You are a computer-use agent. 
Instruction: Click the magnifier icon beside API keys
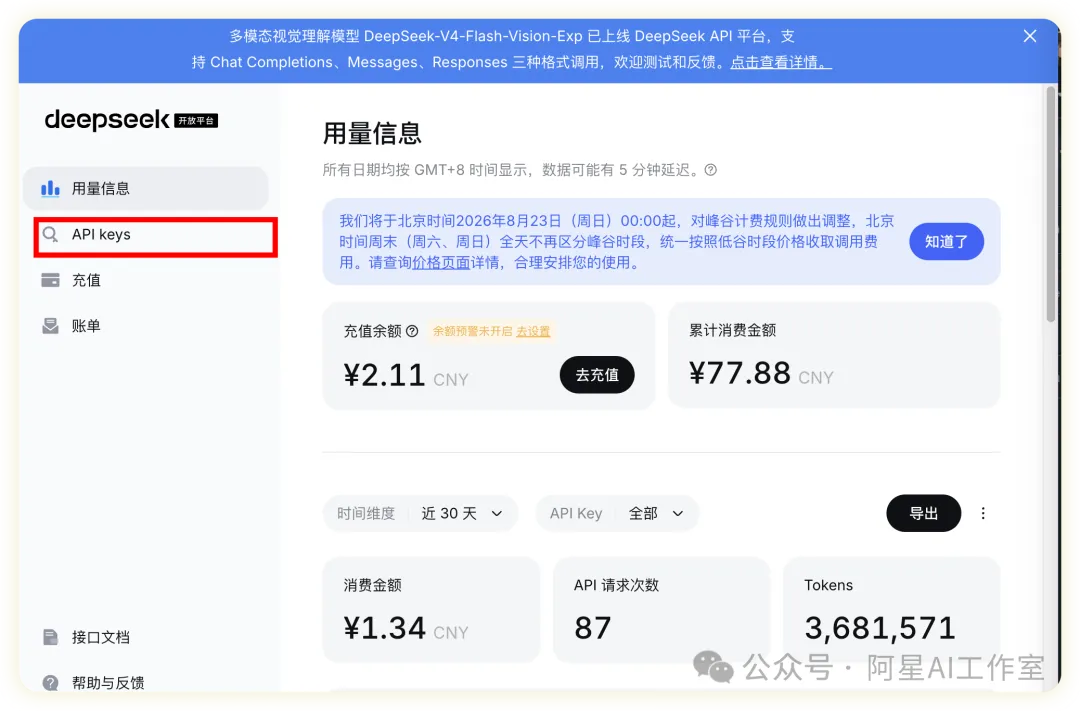(50, 234)
